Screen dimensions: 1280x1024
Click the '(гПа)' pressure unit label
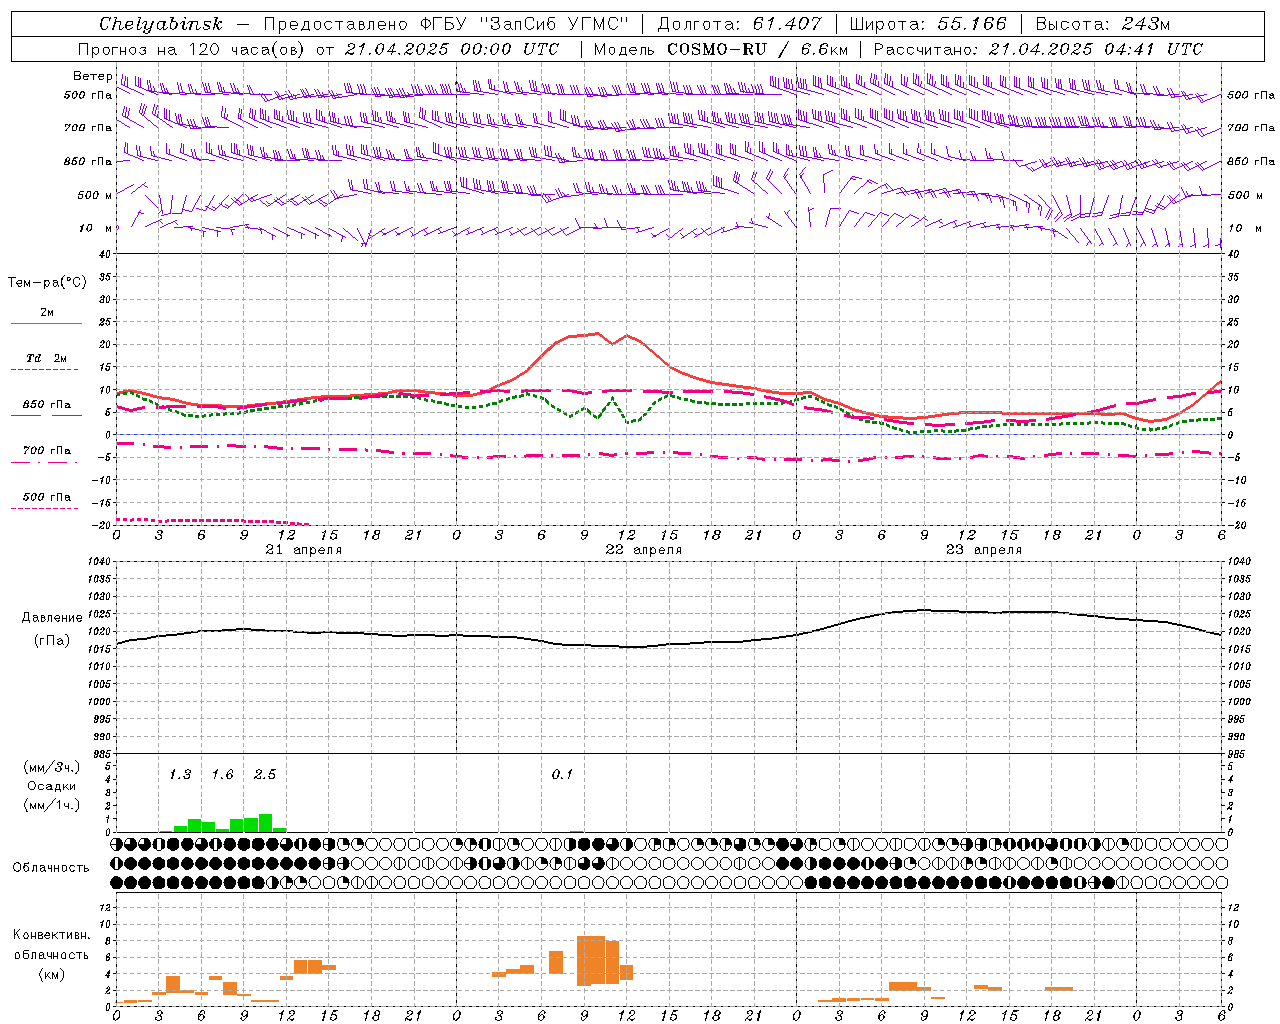click(52, 640)
